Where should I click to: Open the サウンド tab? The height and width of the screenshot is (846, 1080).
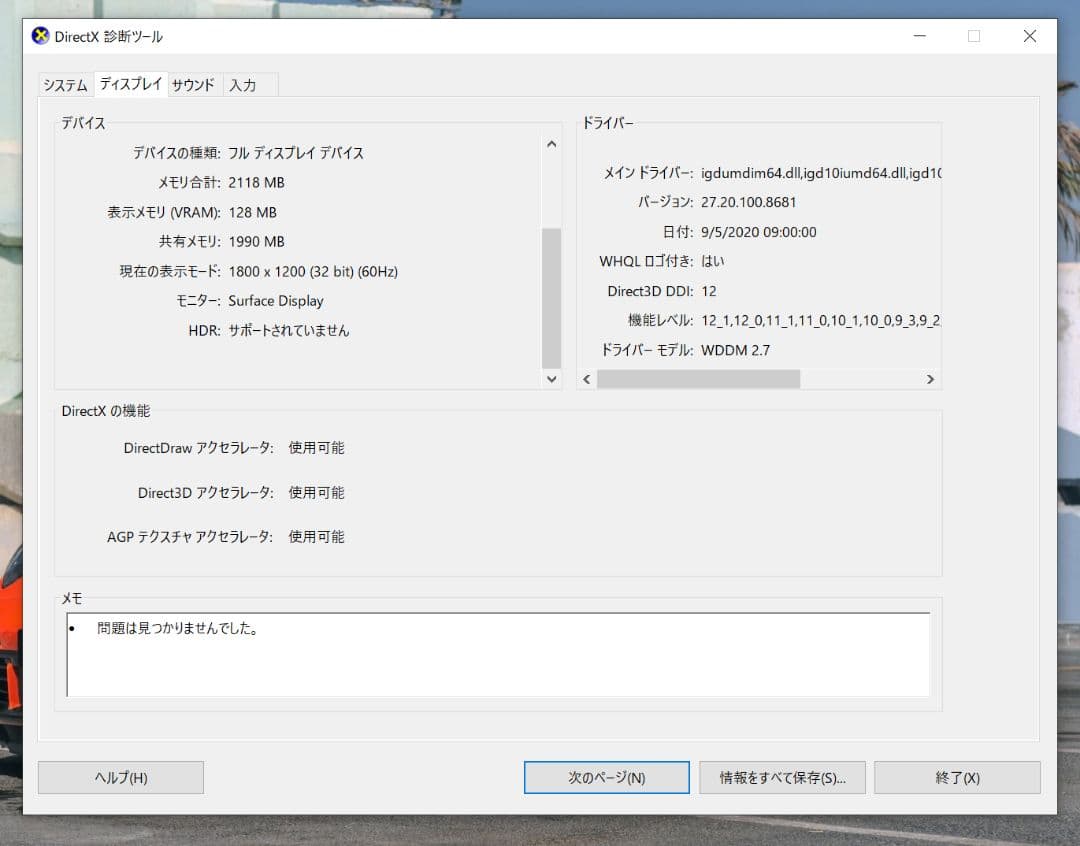193,85
